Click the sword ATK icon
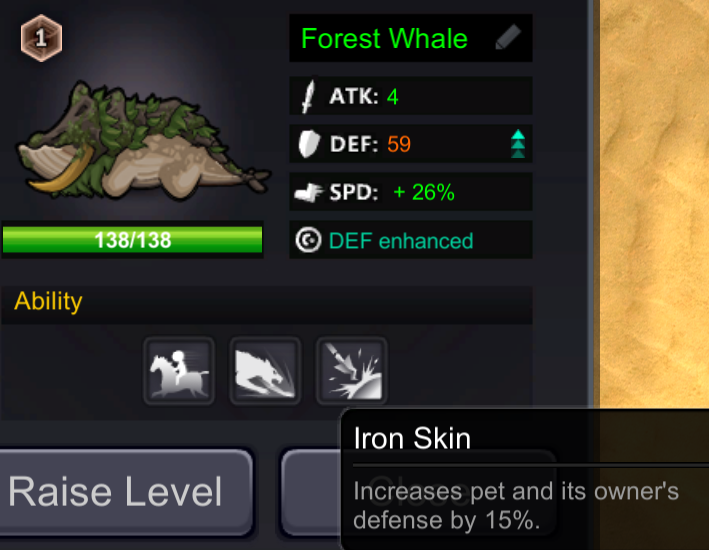Image resolution: width=709 pixels, height=550 pixels. [x=308, y=96]
